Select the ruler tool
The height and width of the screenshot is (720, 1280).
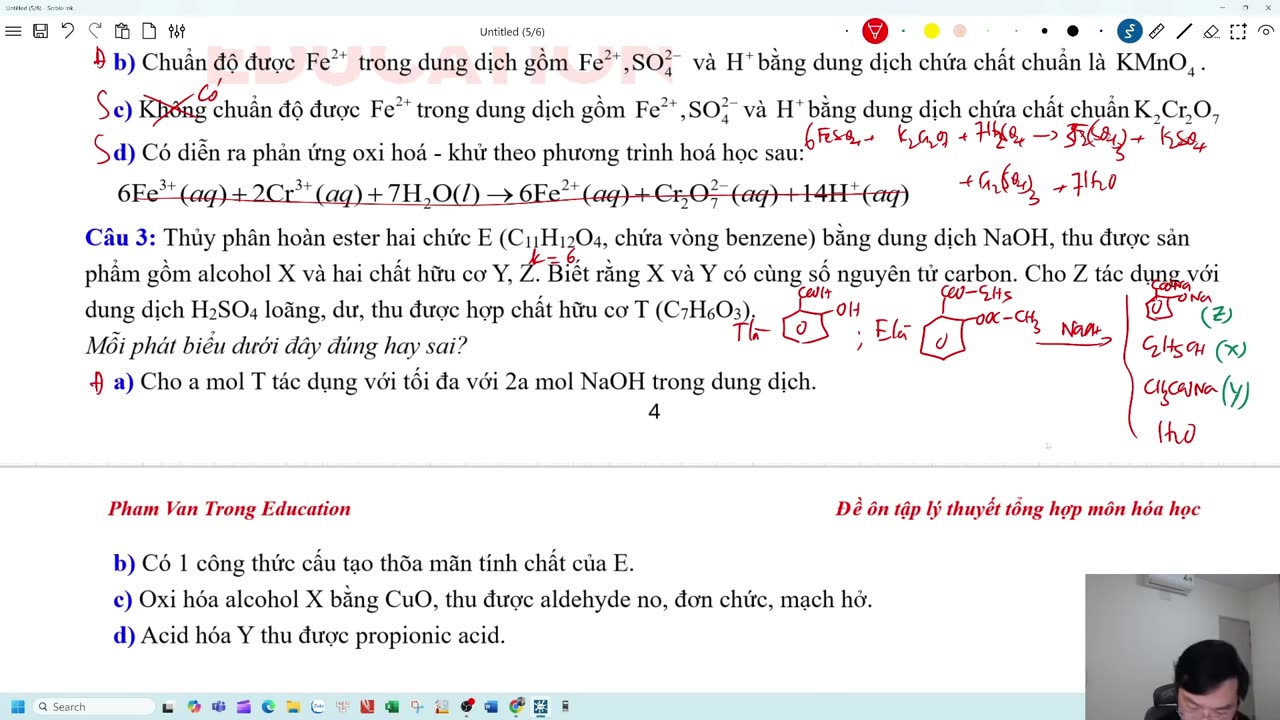pyautogui.click(x=1157, y=31)
